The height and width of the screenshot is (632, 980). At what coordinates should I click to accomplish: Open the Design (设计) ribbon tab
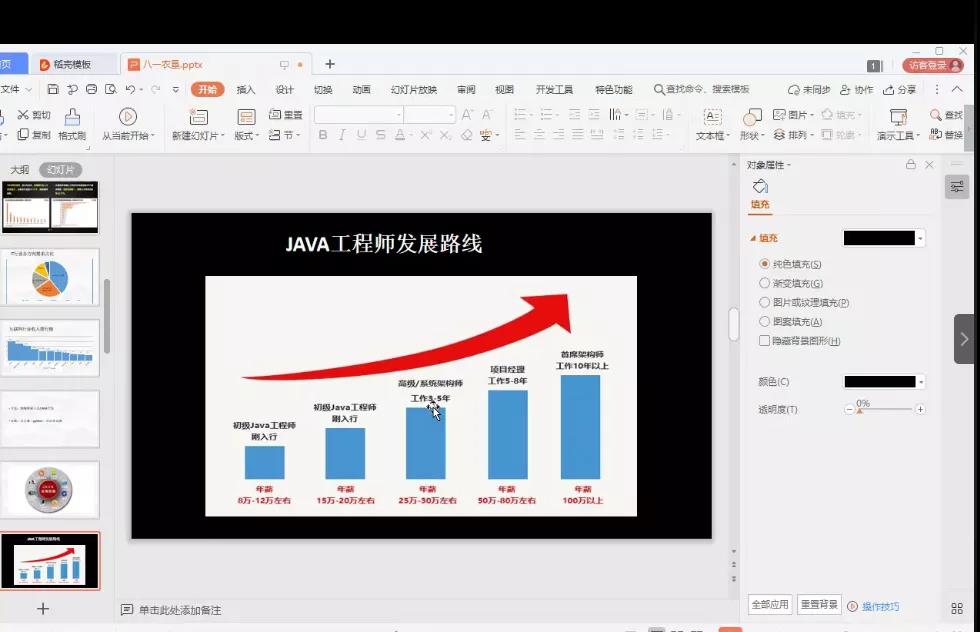[285, 90]
